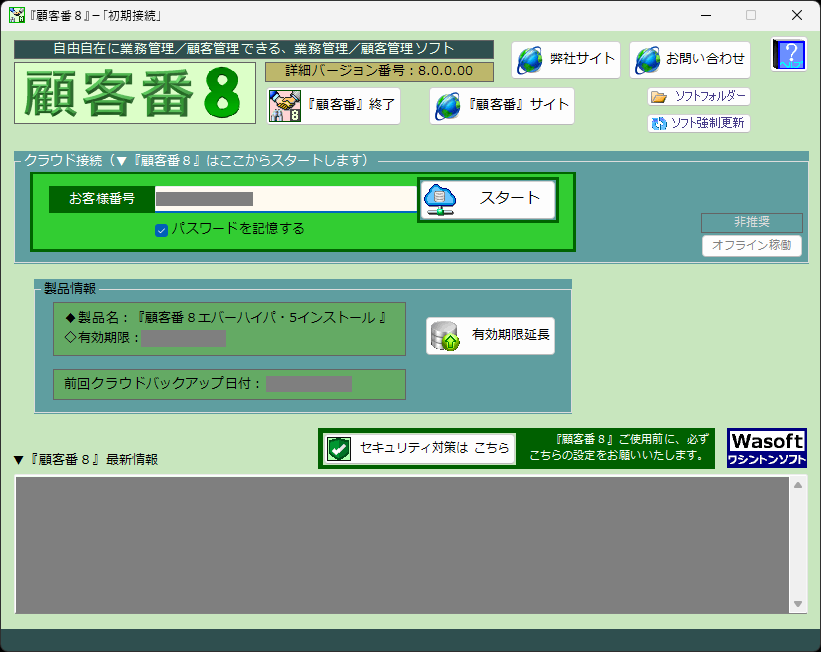Close the 『顧客番８』 window
Screen dimensions: 821x652
pyautogui.click(x=797, y=16)
